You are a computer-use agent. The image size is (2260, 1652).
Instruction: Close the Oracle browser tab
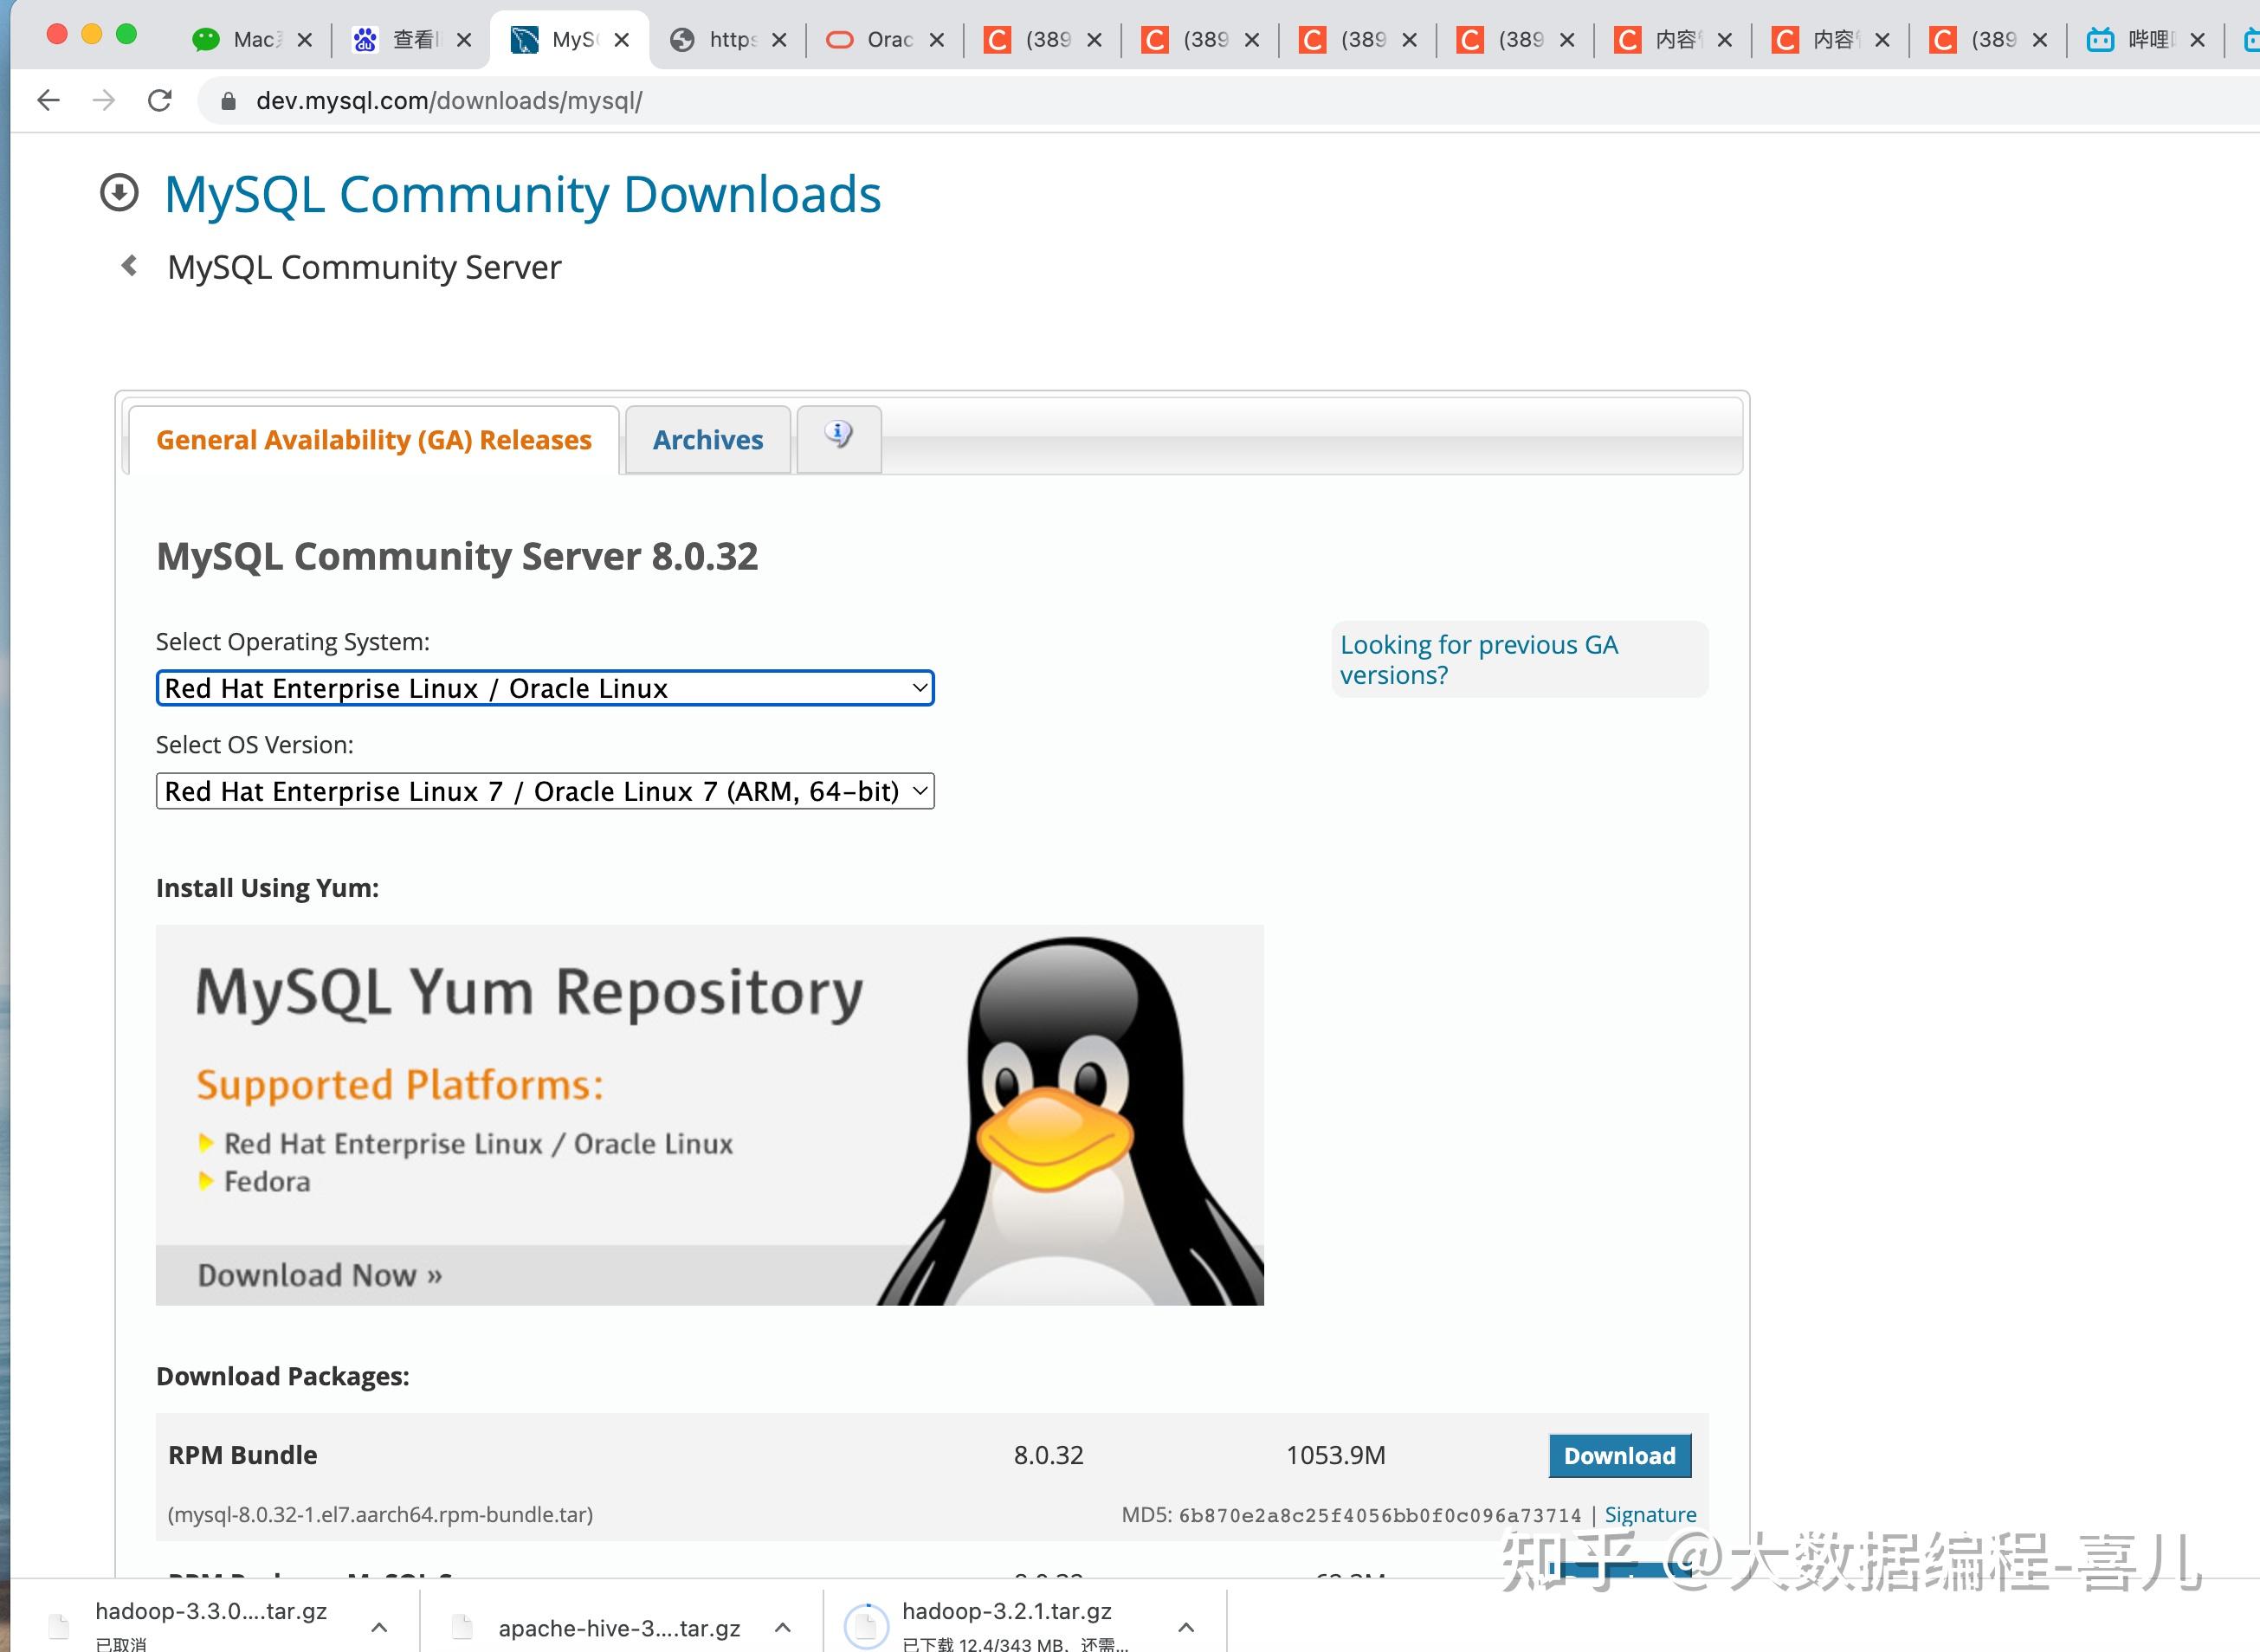tap(937, 39)
